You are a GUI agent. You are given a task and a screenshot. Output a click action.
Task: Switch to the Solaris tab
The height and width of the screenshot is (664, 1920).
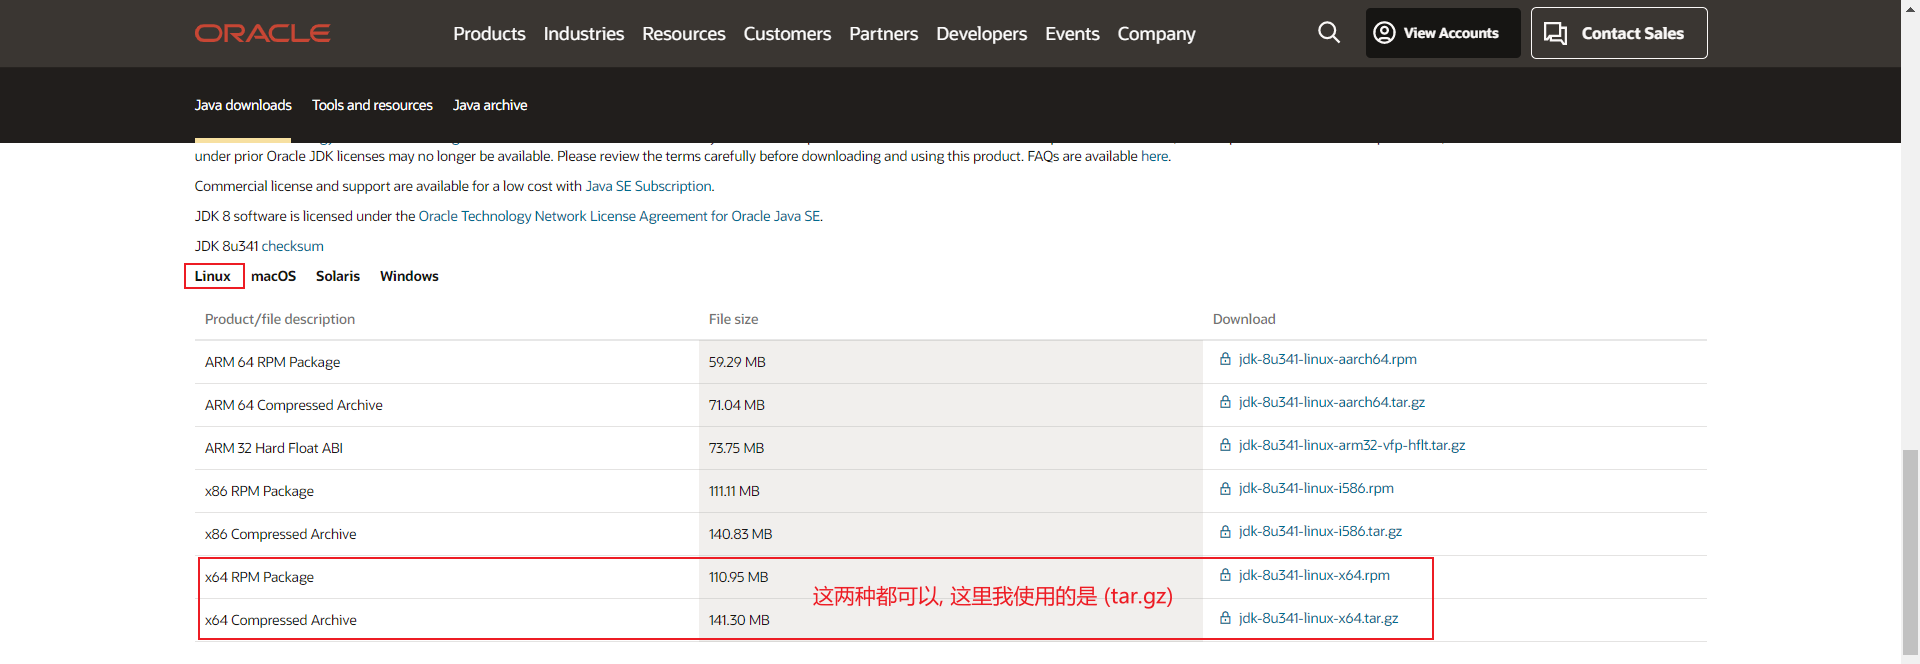338,276
